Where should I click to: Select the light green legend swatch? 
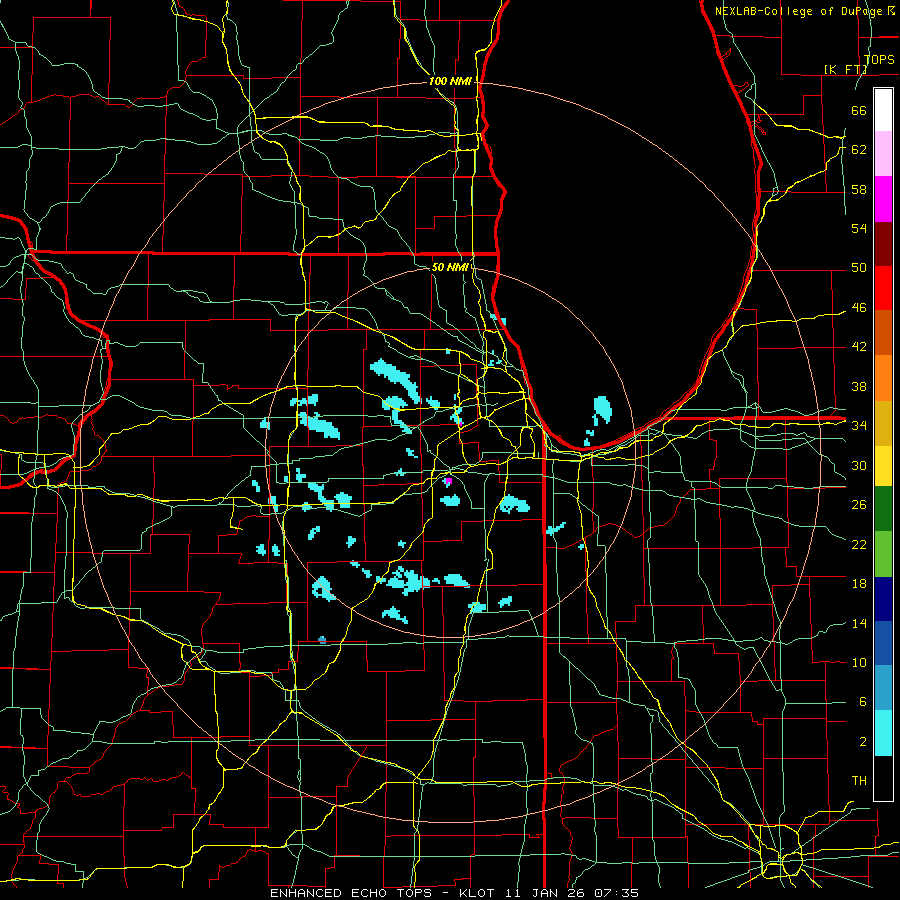pos(883,554)
